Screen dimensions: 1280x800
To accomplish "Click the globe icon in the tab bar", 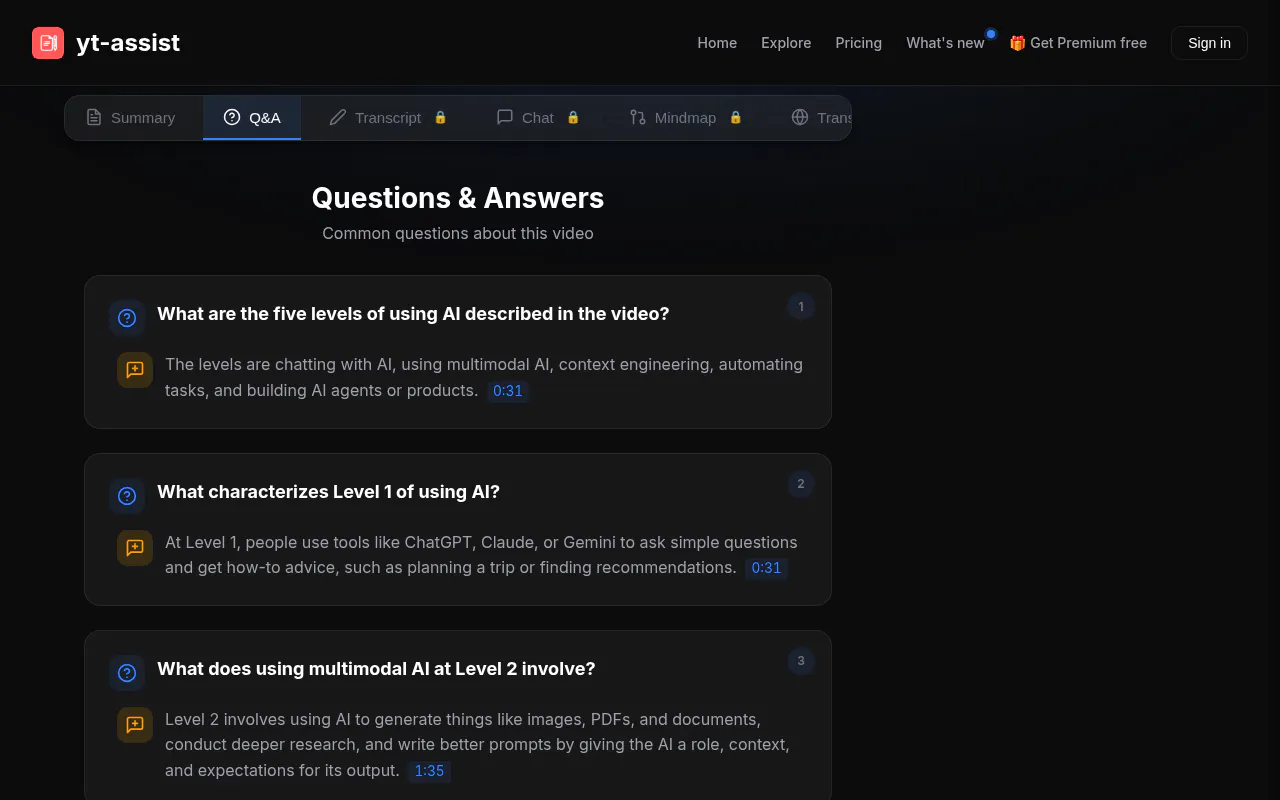I will pos(800,117).
